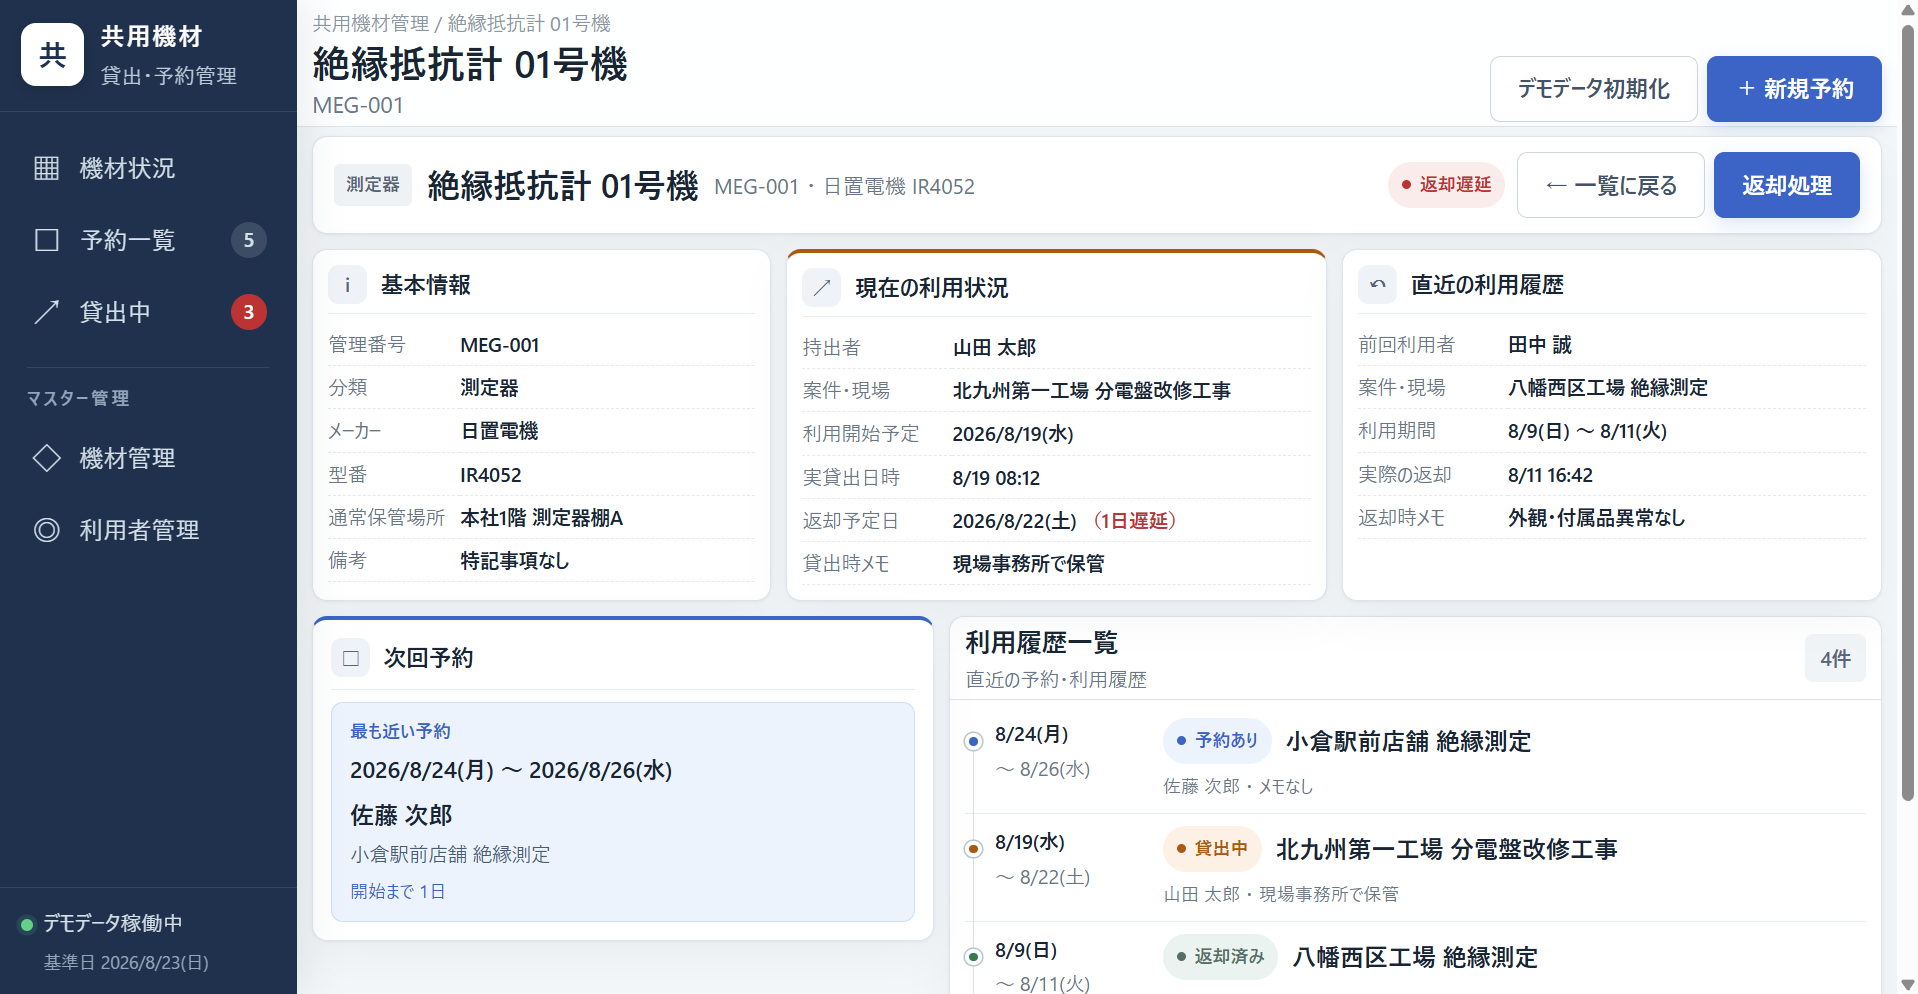
Task: Click the 最も近い予約 reservation card
Action: [623, 812]
